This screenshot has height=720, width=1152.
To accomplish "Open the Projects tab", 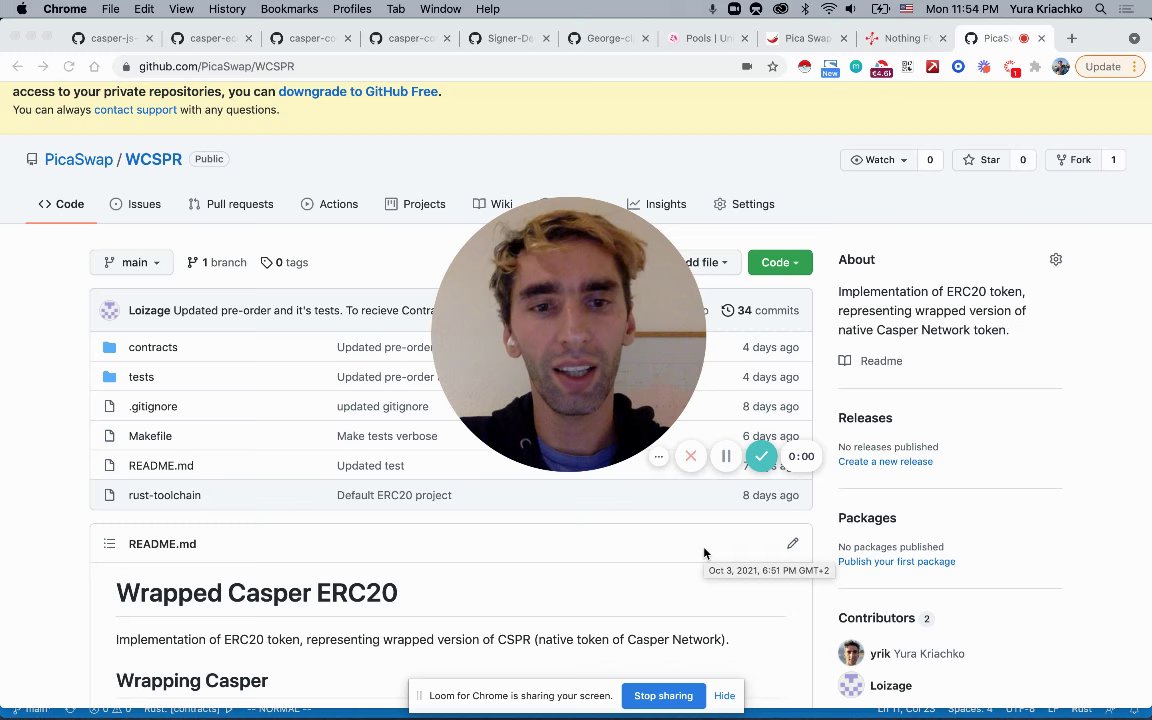I will click(415, 204).
